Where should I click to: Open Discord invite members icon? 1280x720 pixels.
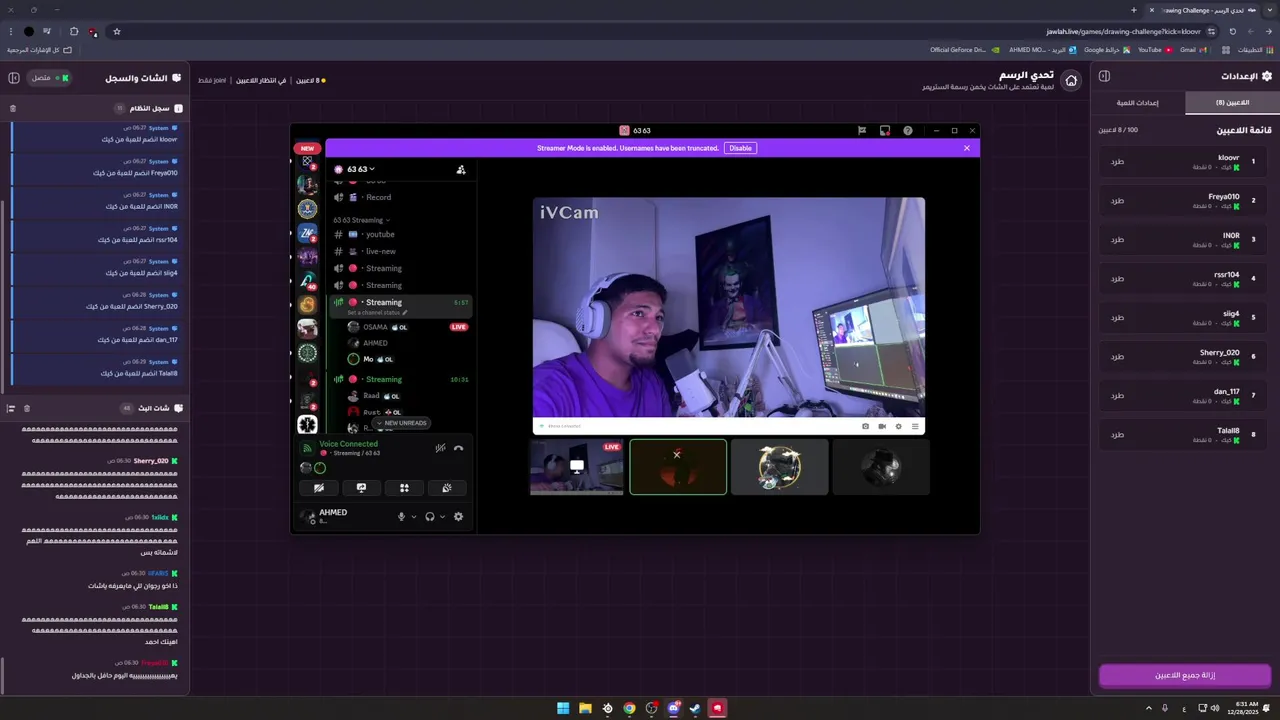pos(461,170)
